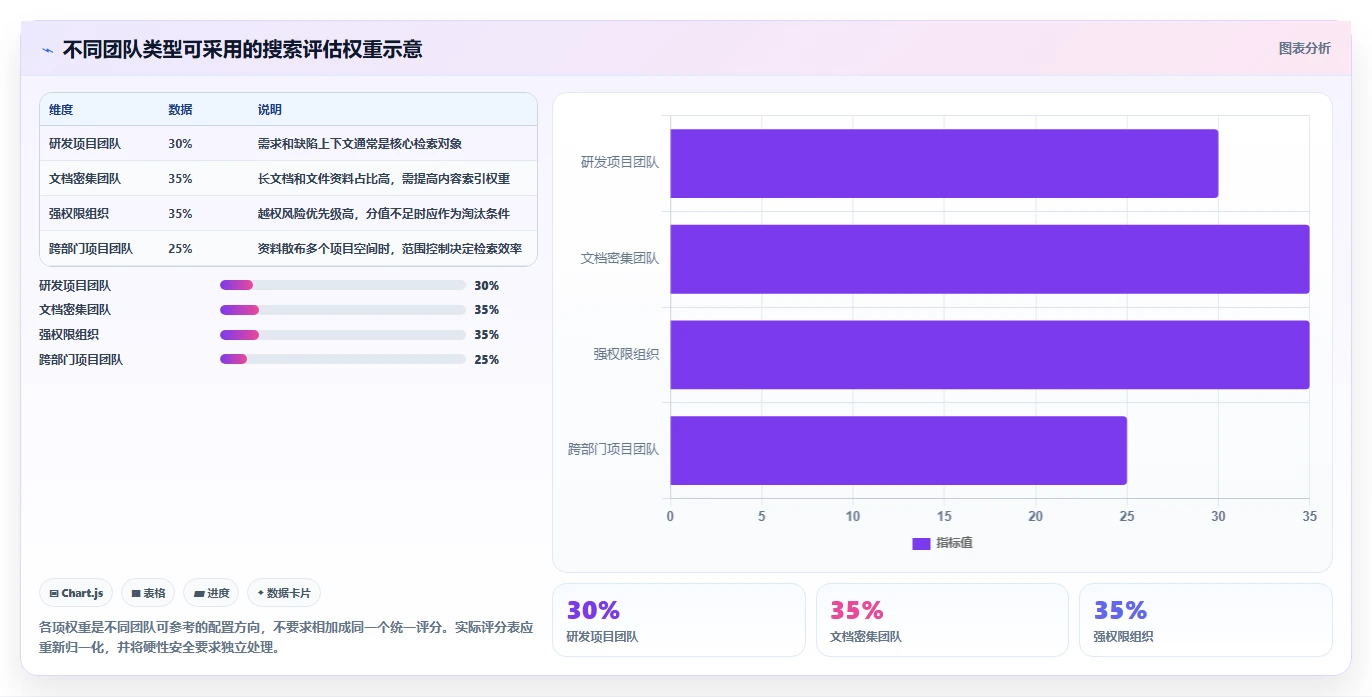Click the 研发项目团队 bar in the chart
1372x697 pixels.
[944, 163]
